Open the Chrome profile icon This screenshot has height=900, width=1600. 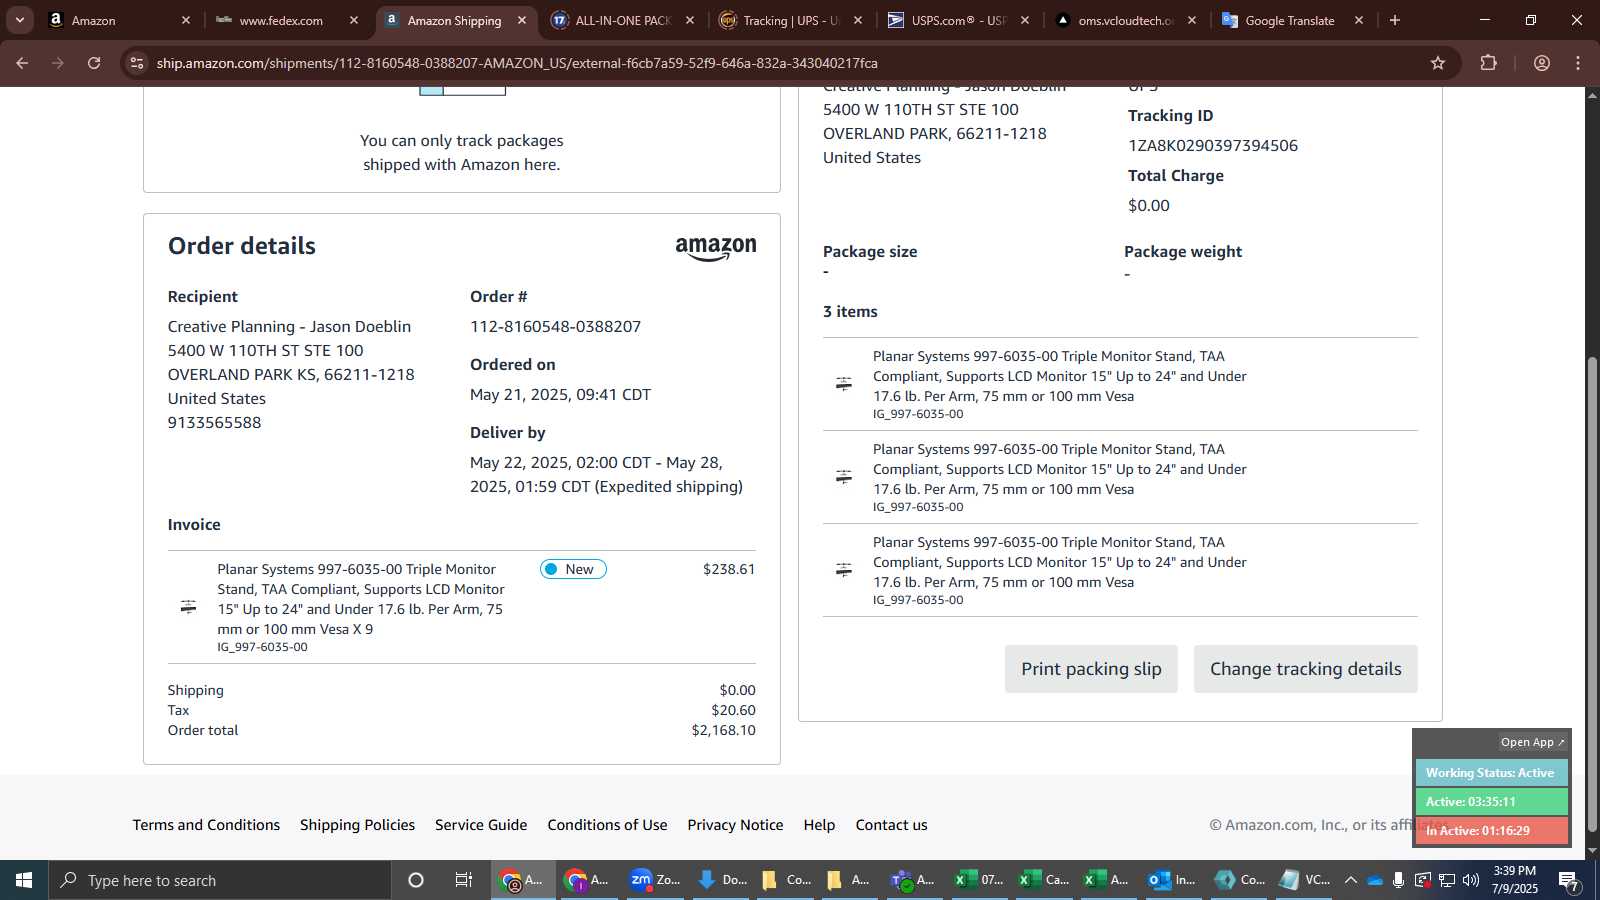point(1542,63)
